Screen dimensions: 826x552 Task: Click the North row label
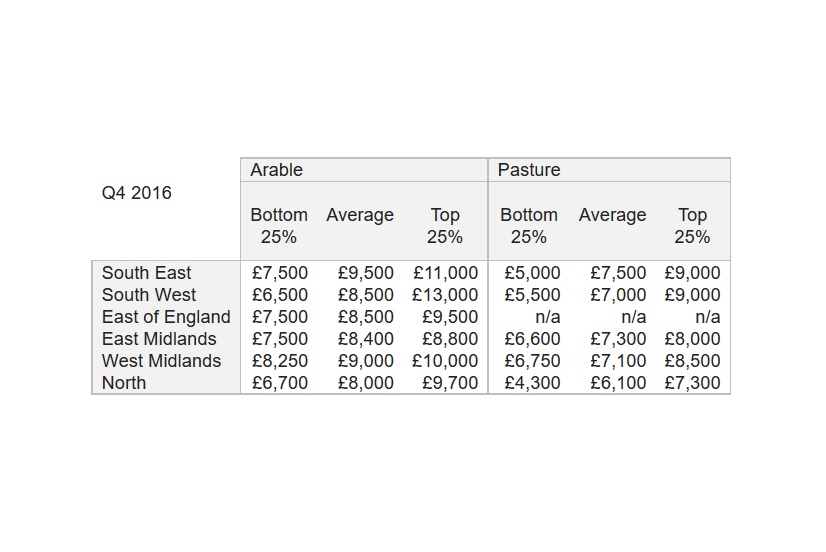[124, 383]
